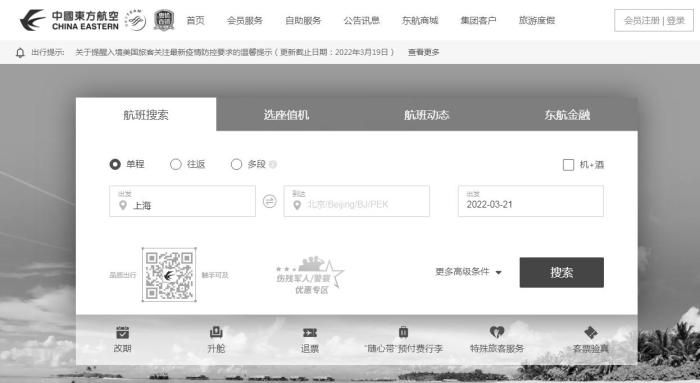Image resolution: width=700 pixels, height=383 pixels.
Task: Select the 单程 one-way radio button
Action: [115, 164]
